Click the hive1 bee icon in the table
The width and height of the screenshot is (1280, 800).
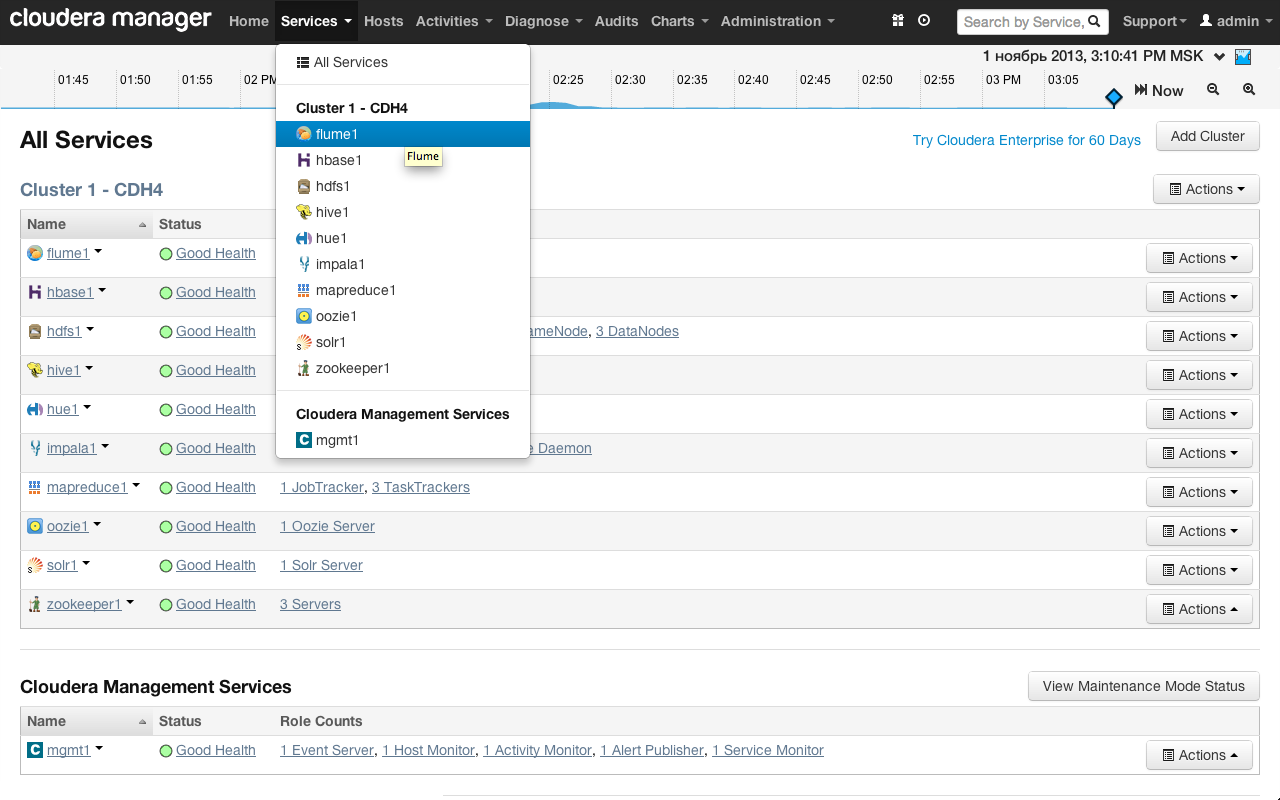(x=35, y=370)
